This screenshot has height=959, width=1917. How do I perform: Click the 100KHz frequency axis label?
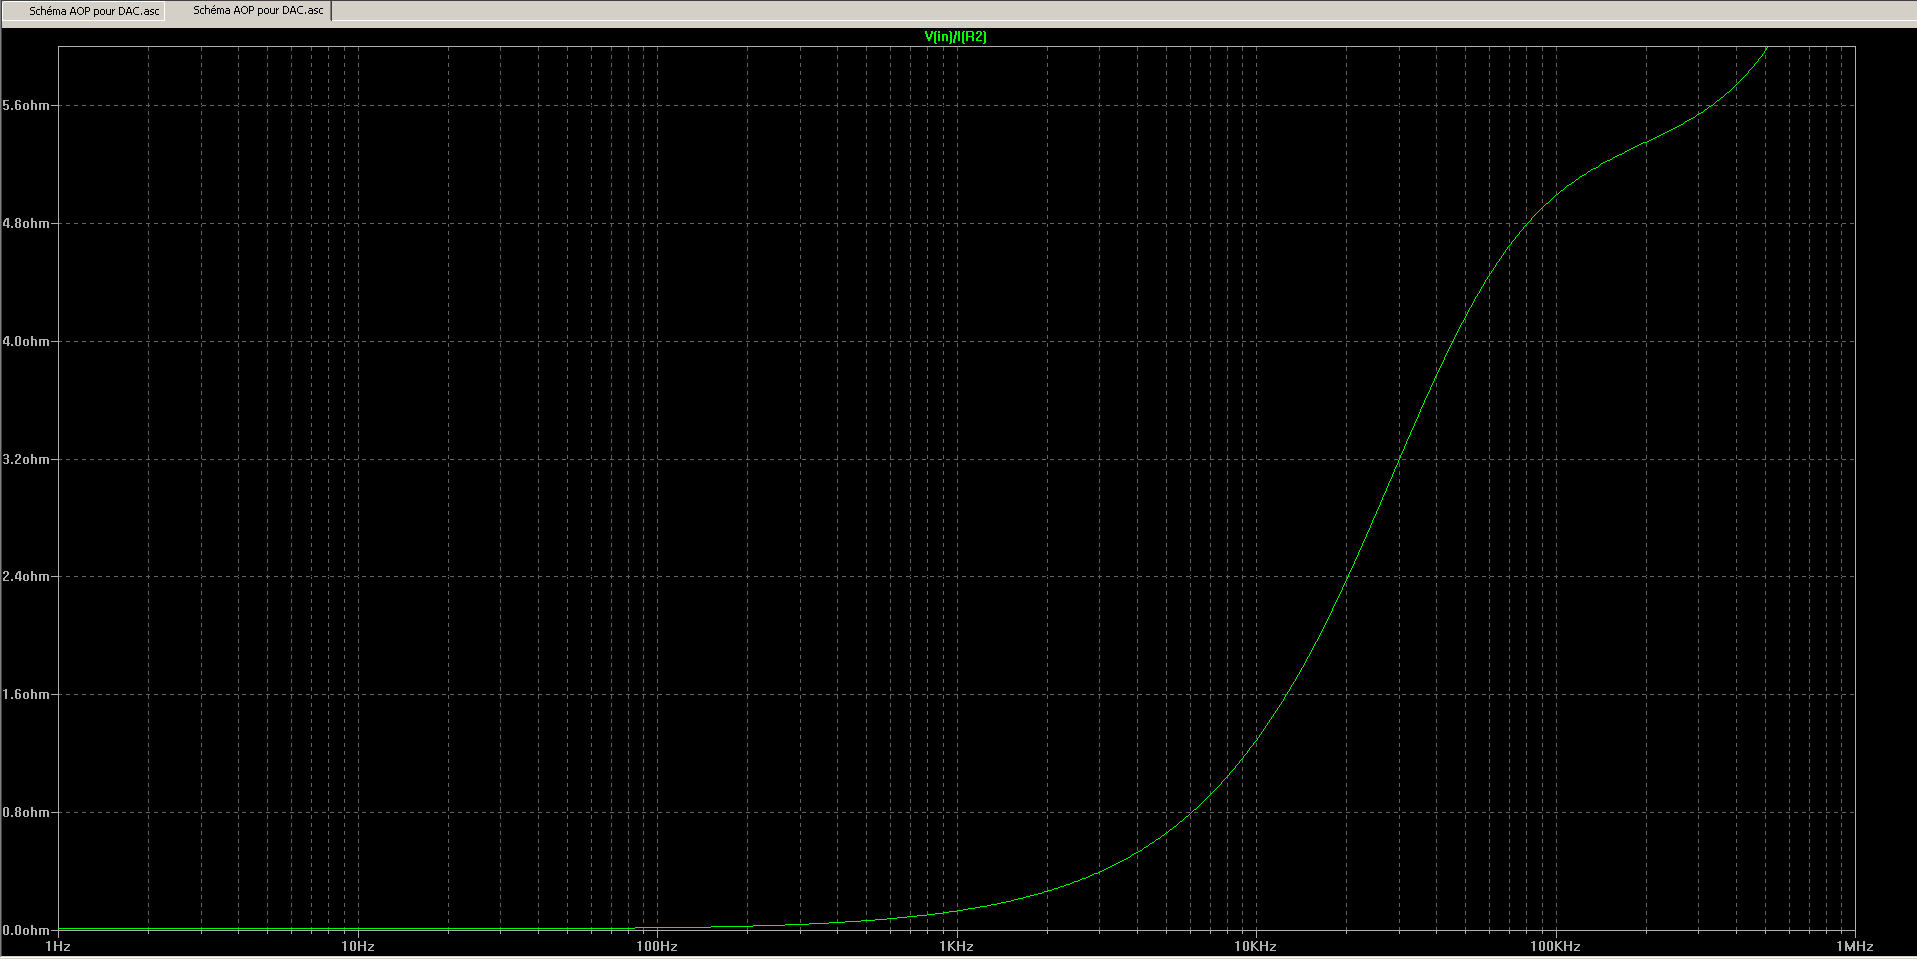click(1555, 946)
